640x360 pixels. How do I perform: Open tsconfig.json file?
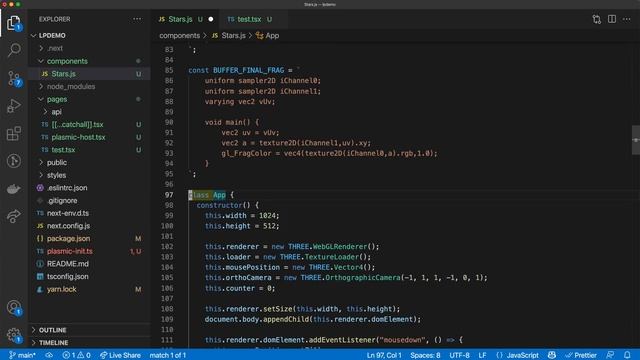click(89, 276)
